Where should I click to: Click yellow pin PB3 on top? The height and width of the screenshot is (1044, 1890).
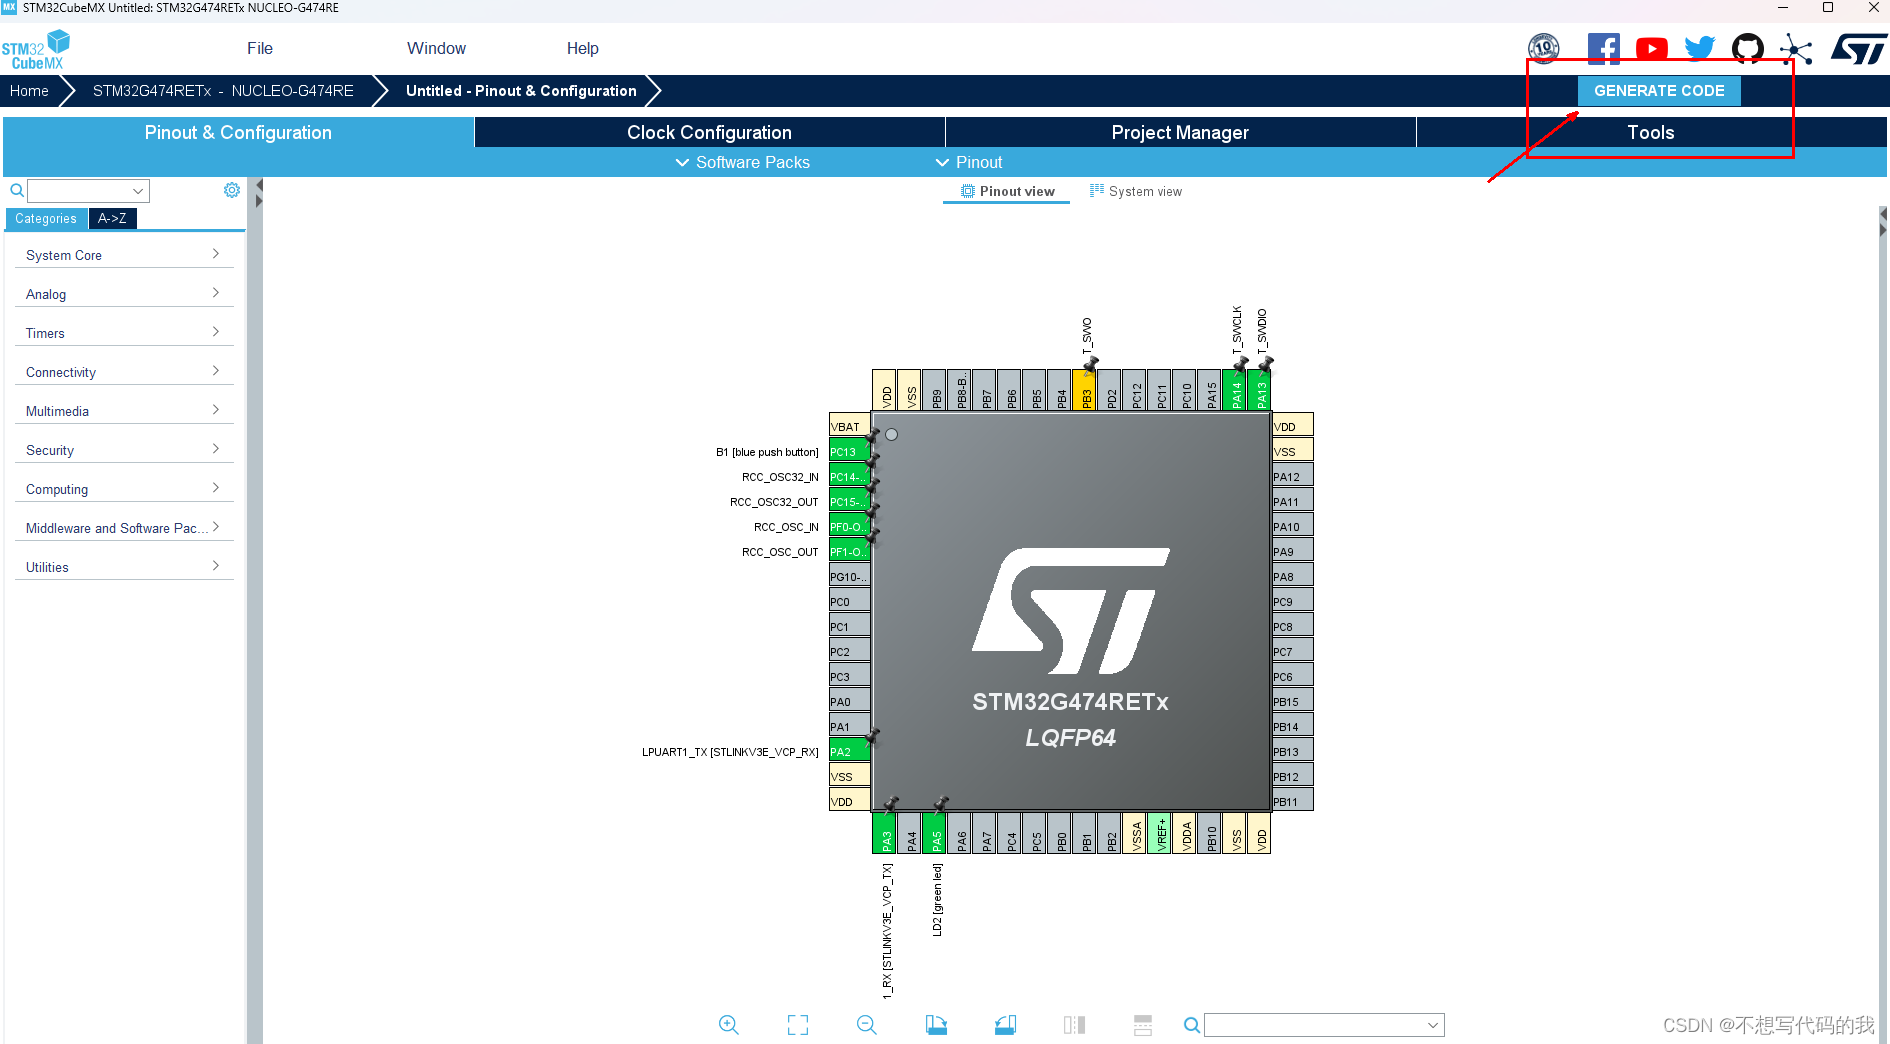[x=1085, y=390]
